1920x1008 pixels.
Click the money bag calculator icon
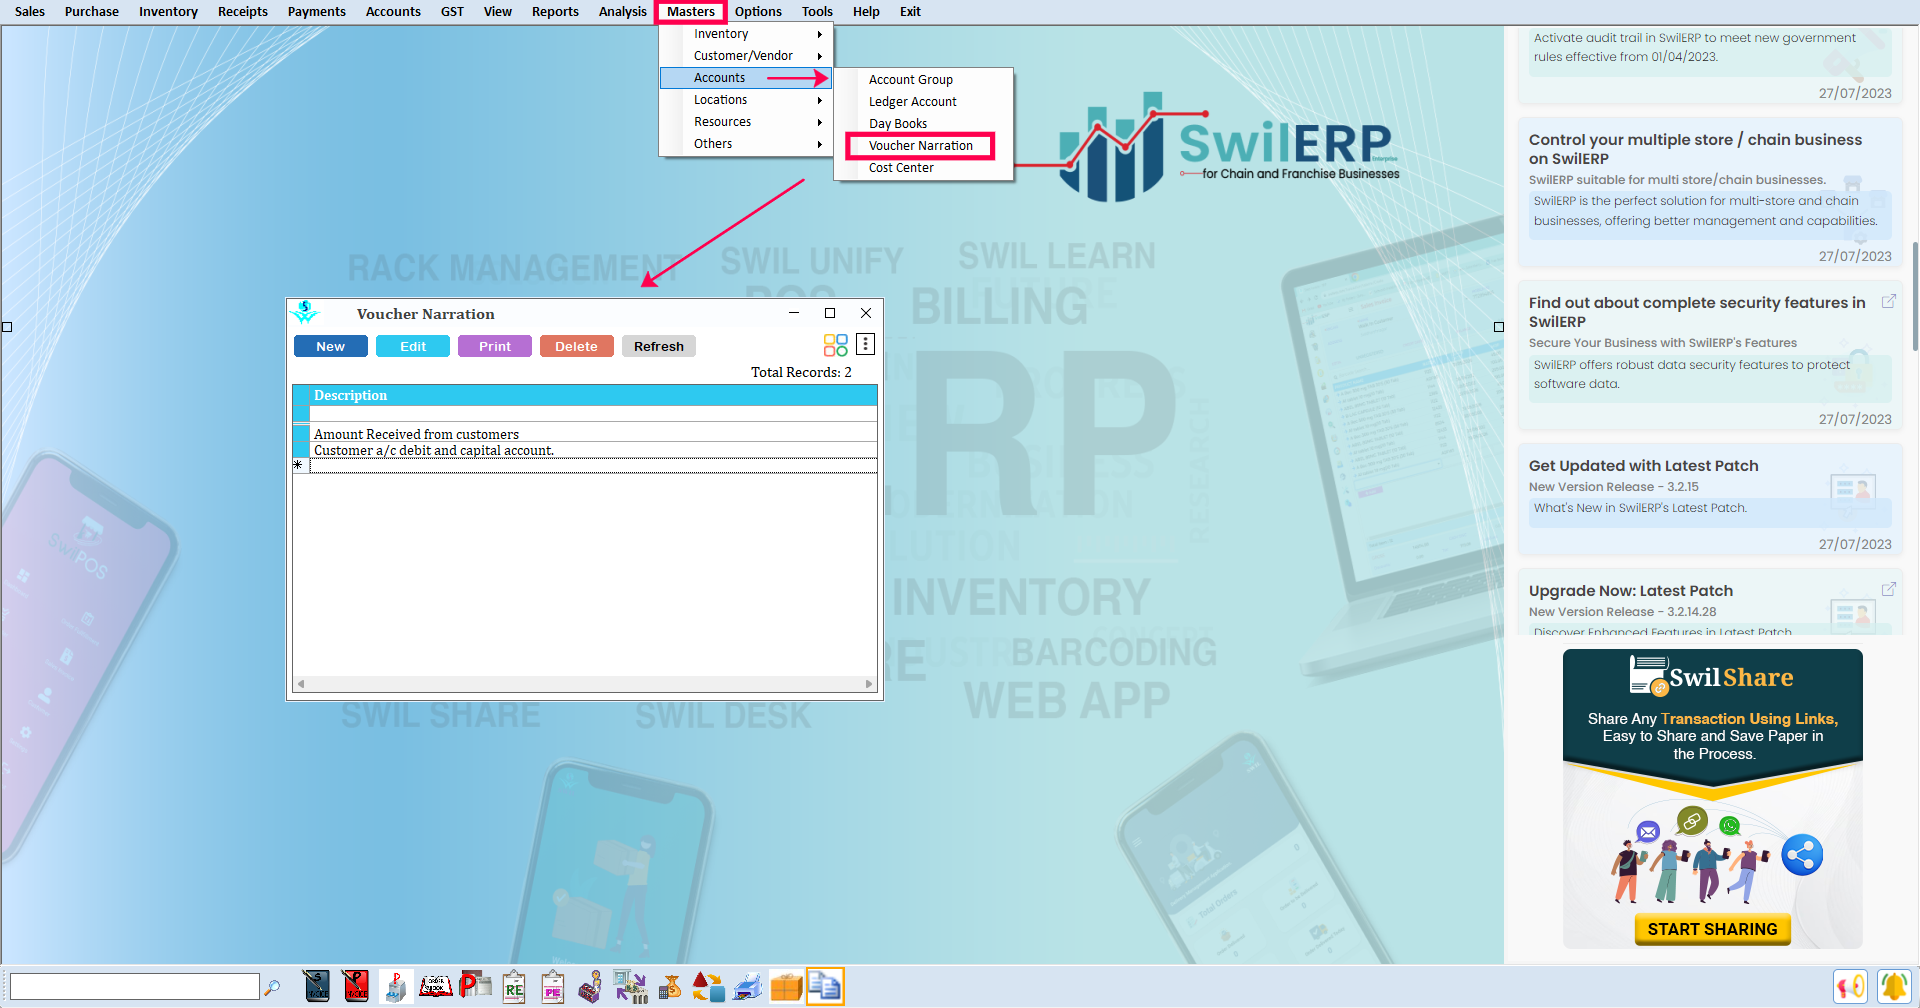[x=670, y=987]
